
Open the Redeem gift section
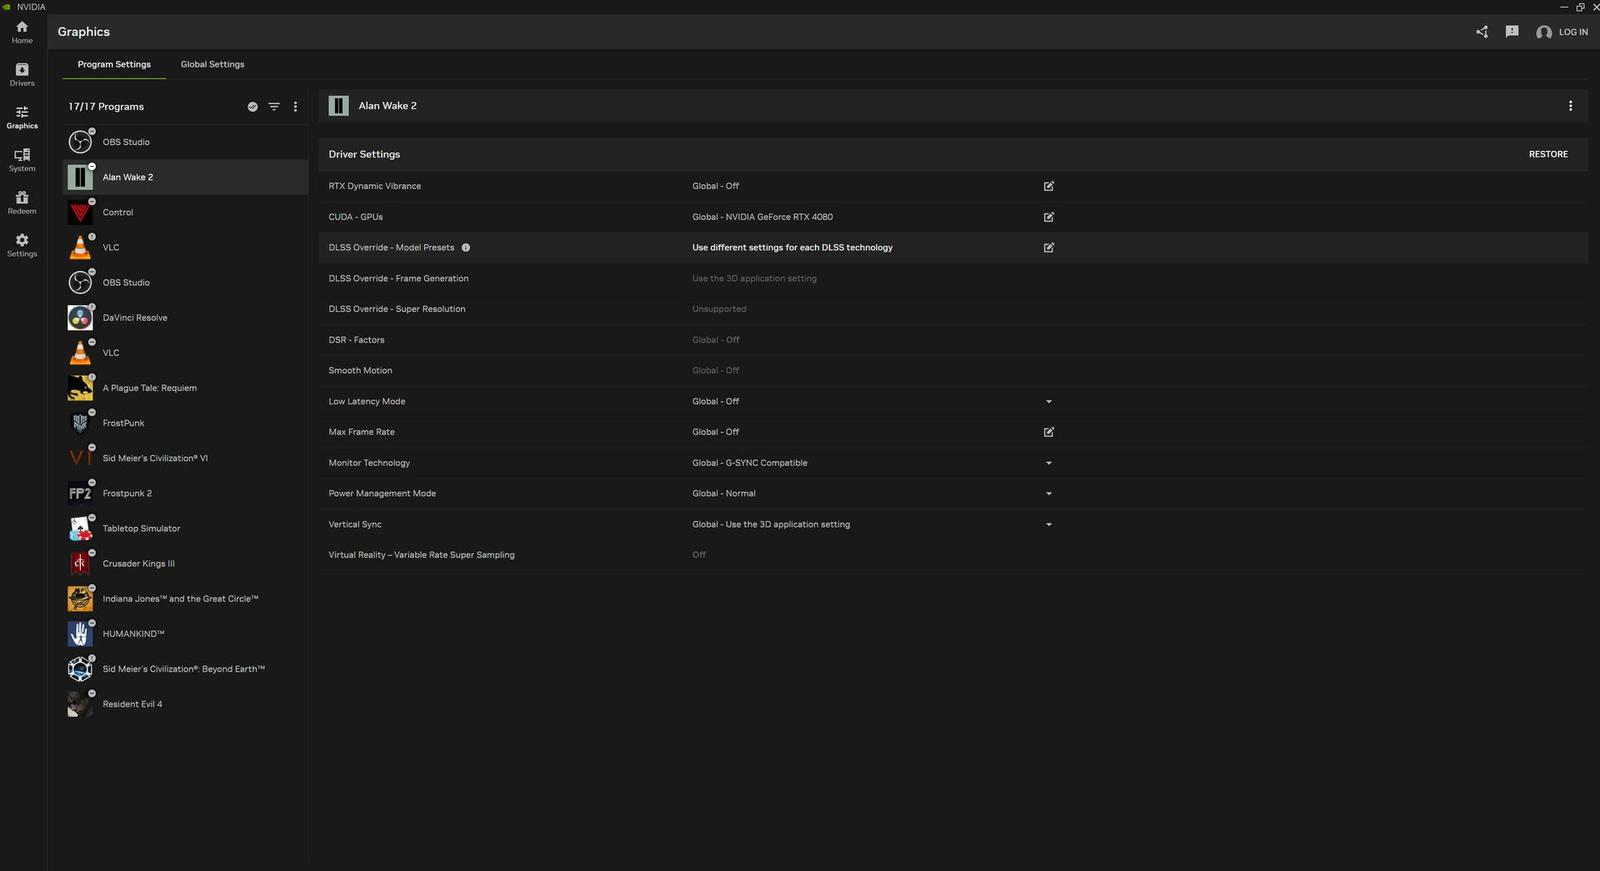pyautogui.click(x=22, y=203)
